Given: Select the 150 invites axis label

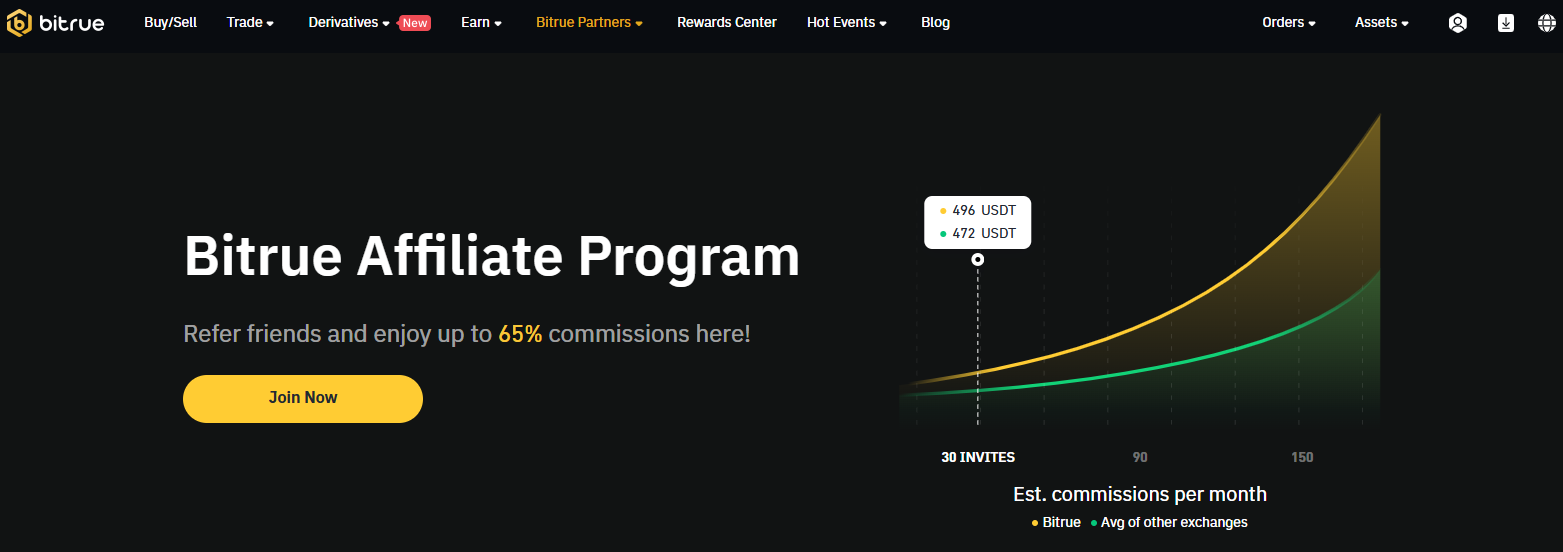Looking at the screenshot, I should pyautogui.click(x=1302, y=457).
